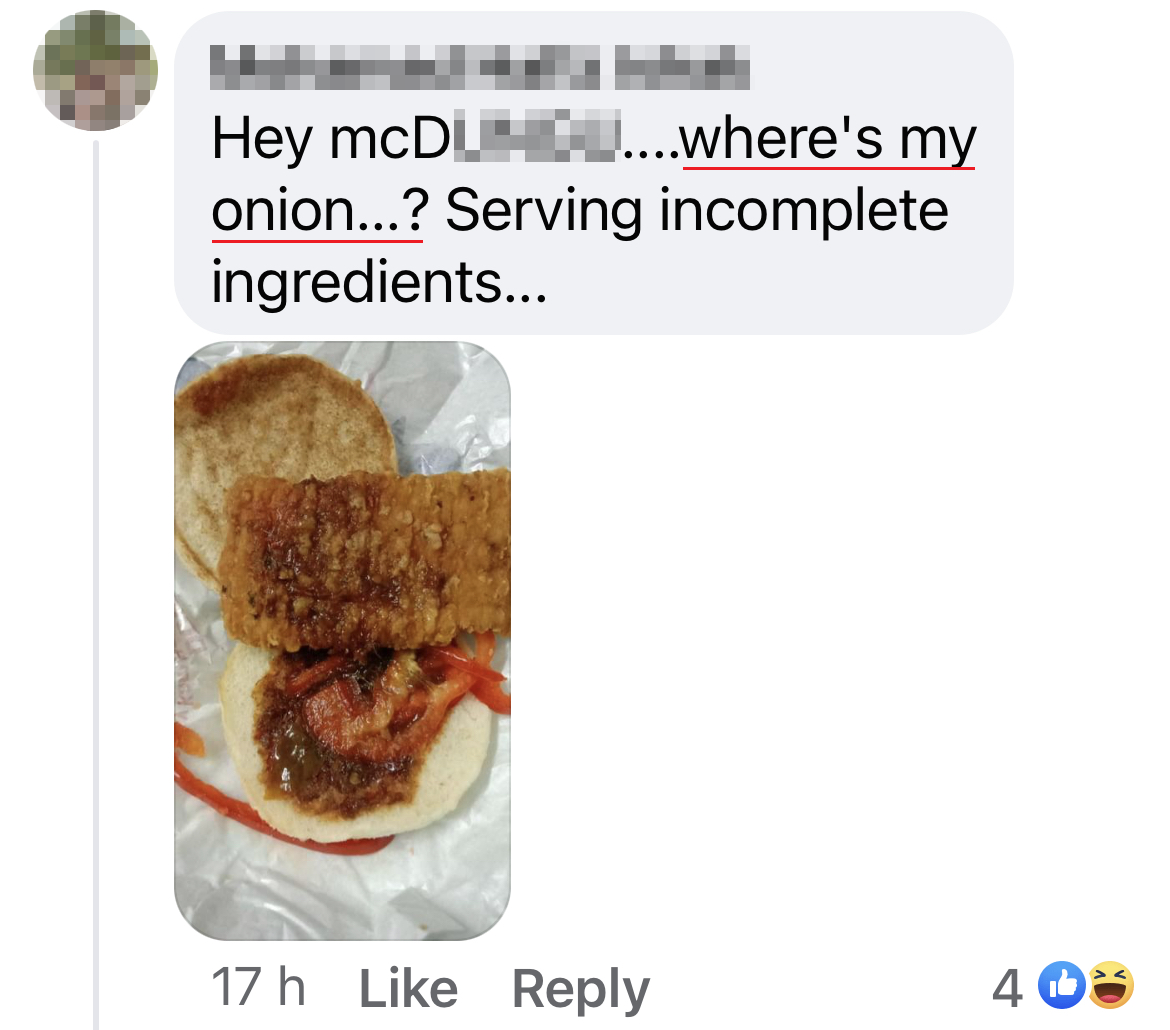Reply to the comment
1170x1030 pixels.
click(x=581, y=990)
